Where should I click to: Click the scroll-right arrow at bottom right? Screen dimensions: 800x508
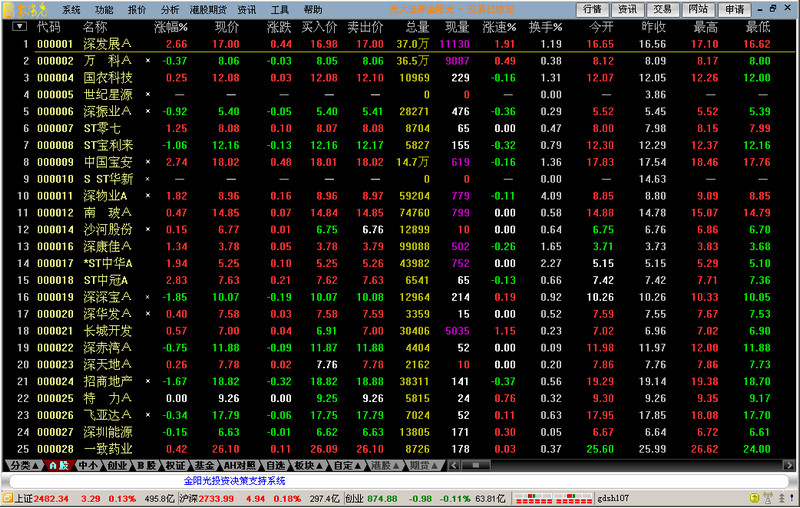791,466
